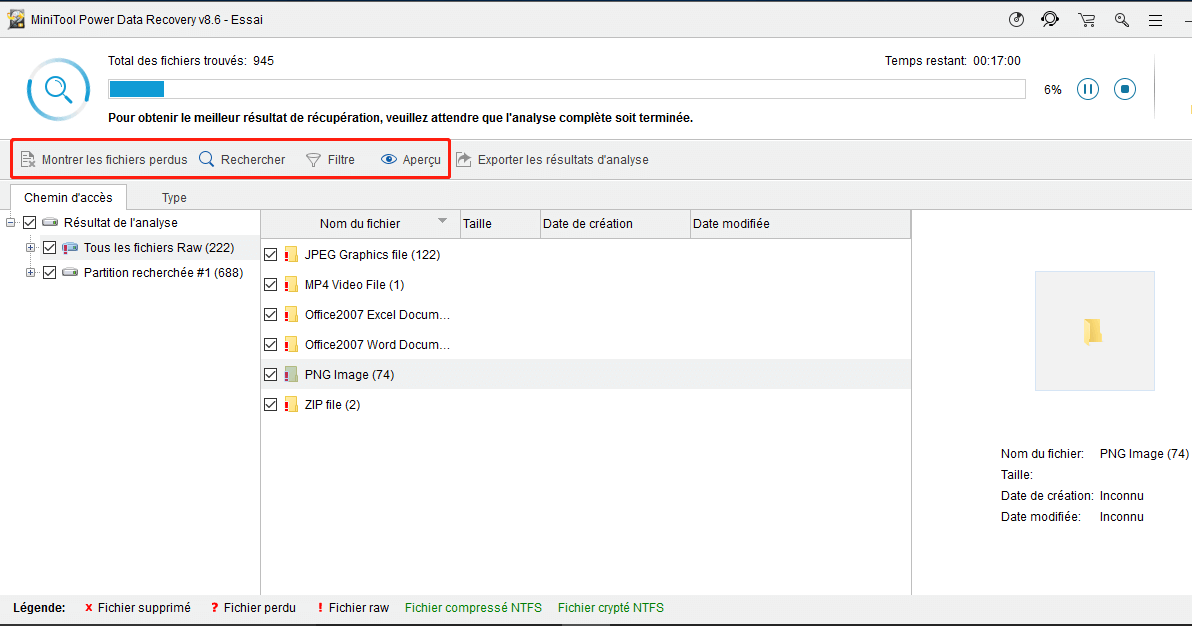Collapse the Résultat de l'analyse tree
The width and height of the screenshot is (1192, 626).
coord(11,222)
